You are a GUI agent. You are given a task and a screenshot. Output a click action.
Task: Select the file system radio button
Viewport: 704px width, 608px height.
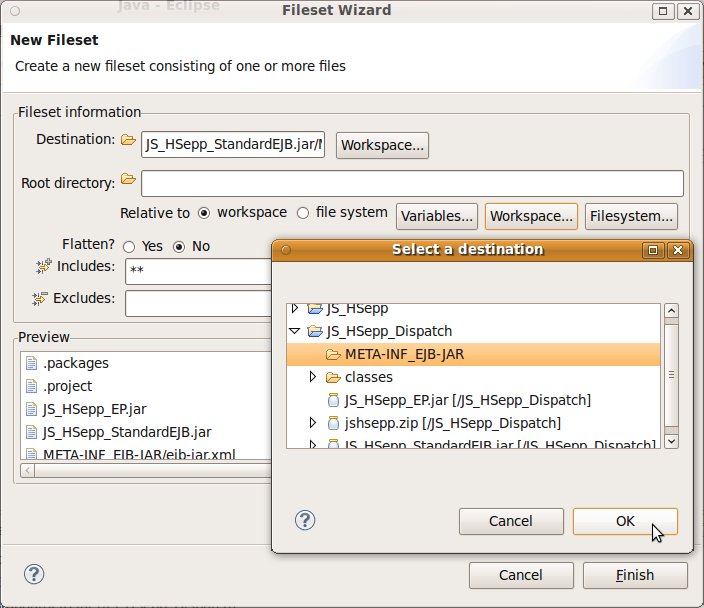point(304,213)
